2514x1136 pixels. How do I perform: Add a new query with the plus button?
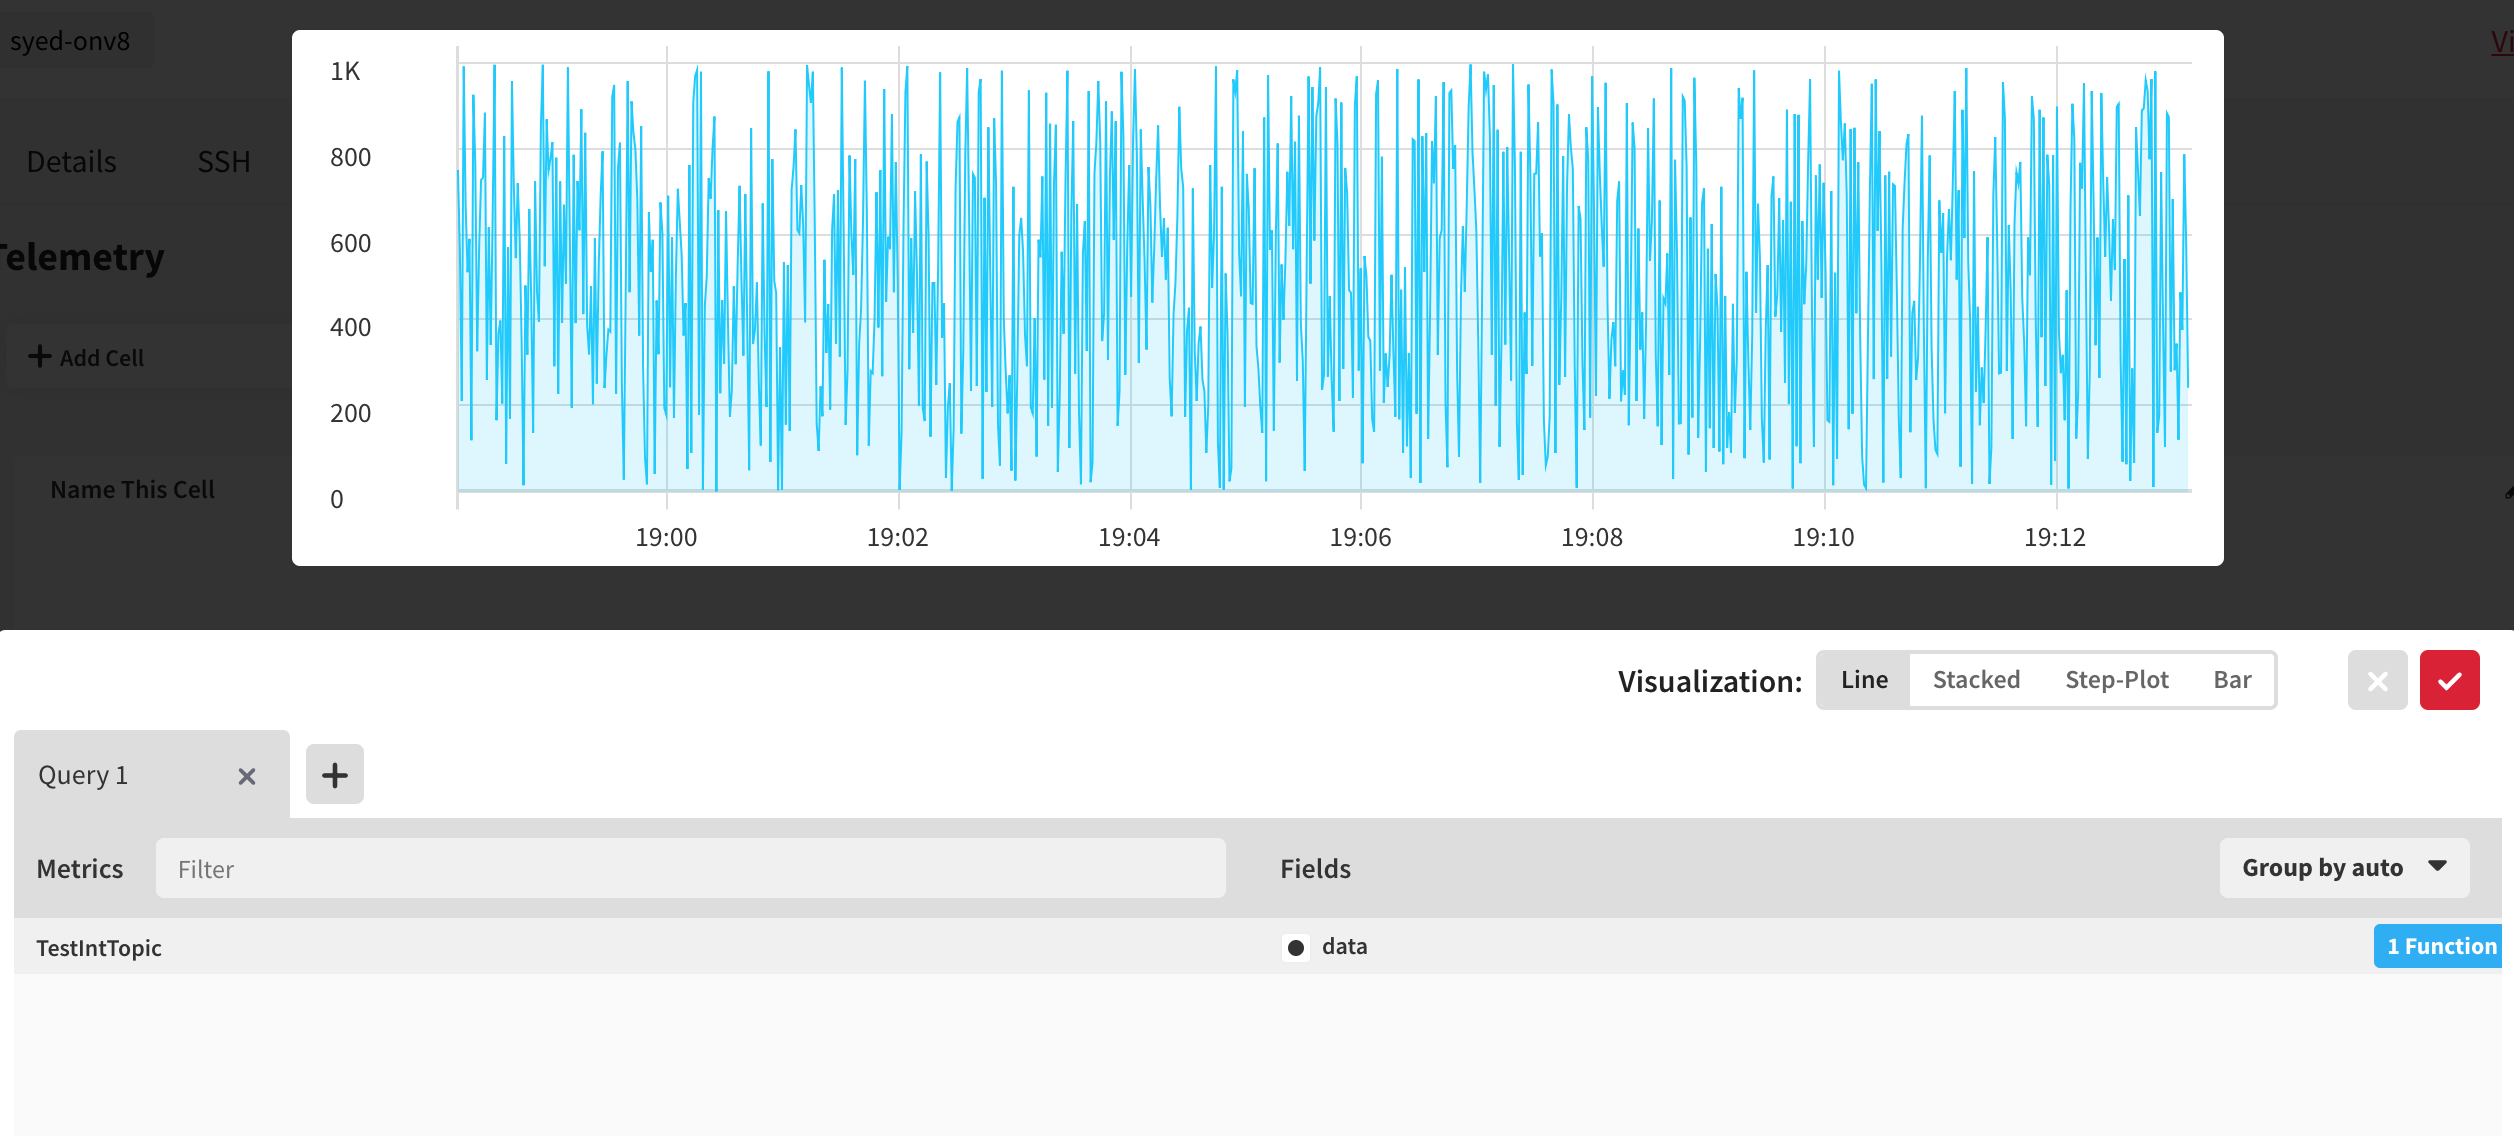click(x=335, y=774)
